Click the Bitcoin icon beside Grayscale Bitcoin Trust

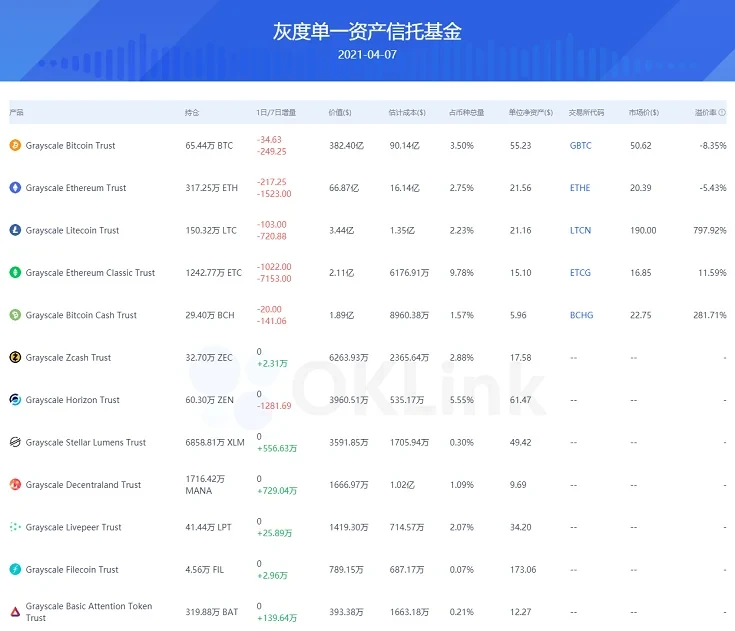tap(15, 146)
